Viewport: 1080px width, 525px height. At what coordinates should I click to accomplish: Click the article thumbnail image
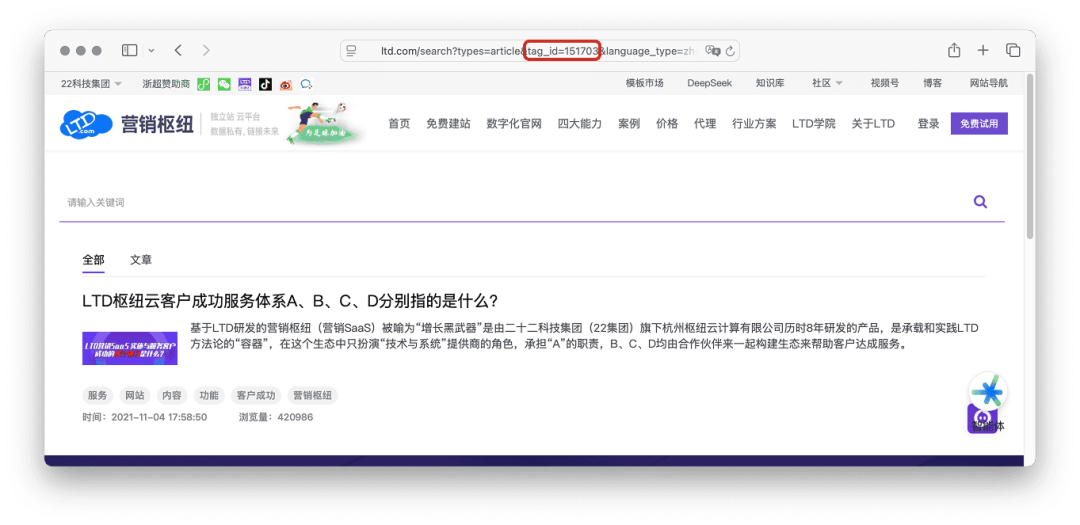[129, 348]
